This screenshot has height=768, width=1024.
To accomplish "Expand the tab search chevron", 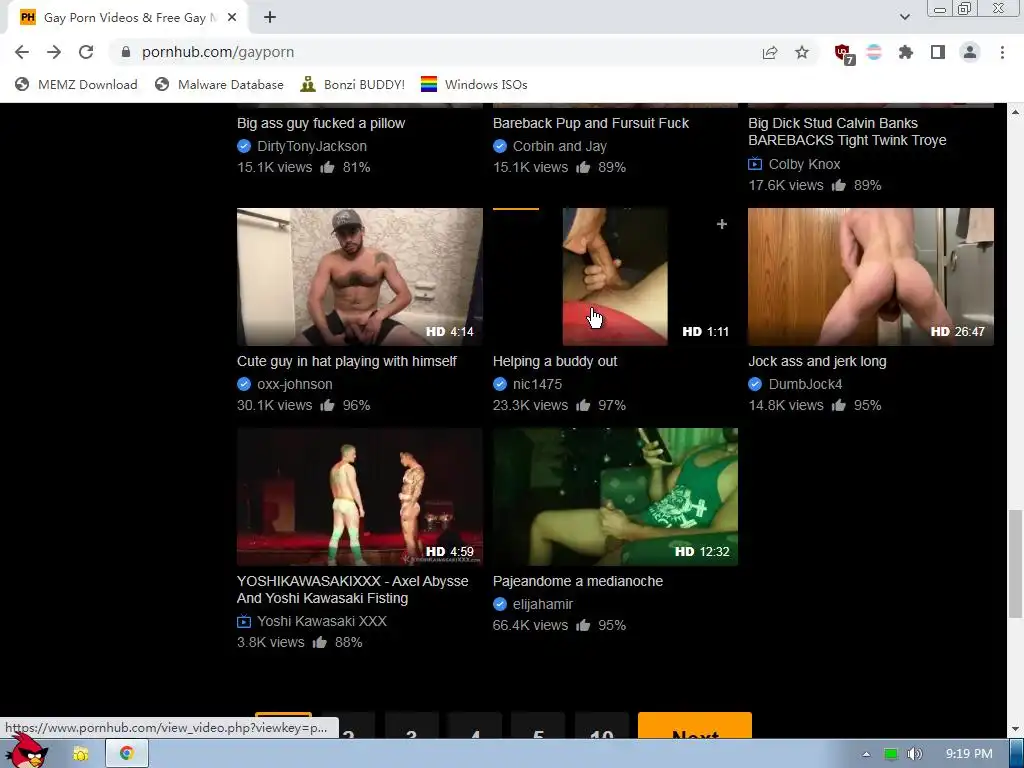I will point(904,17).
